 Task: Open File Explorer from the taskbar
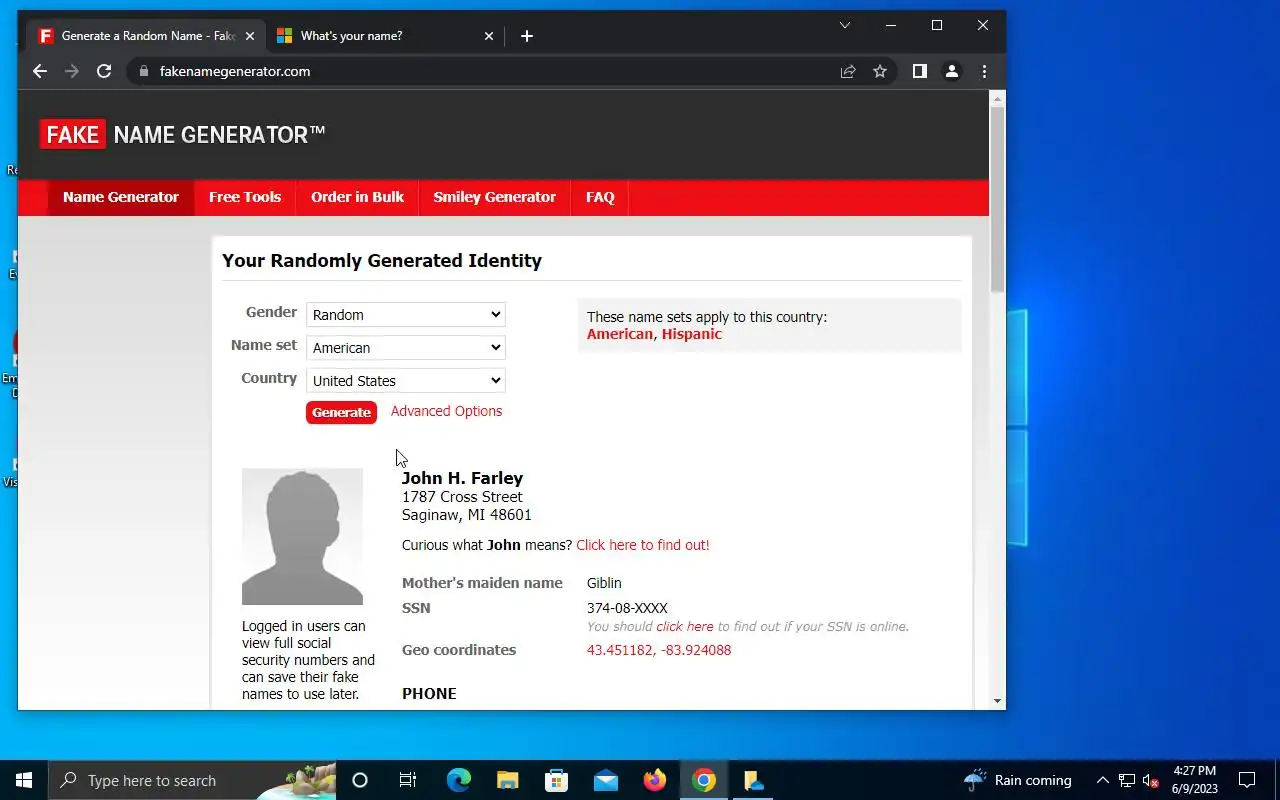click(x=508, y=780)
